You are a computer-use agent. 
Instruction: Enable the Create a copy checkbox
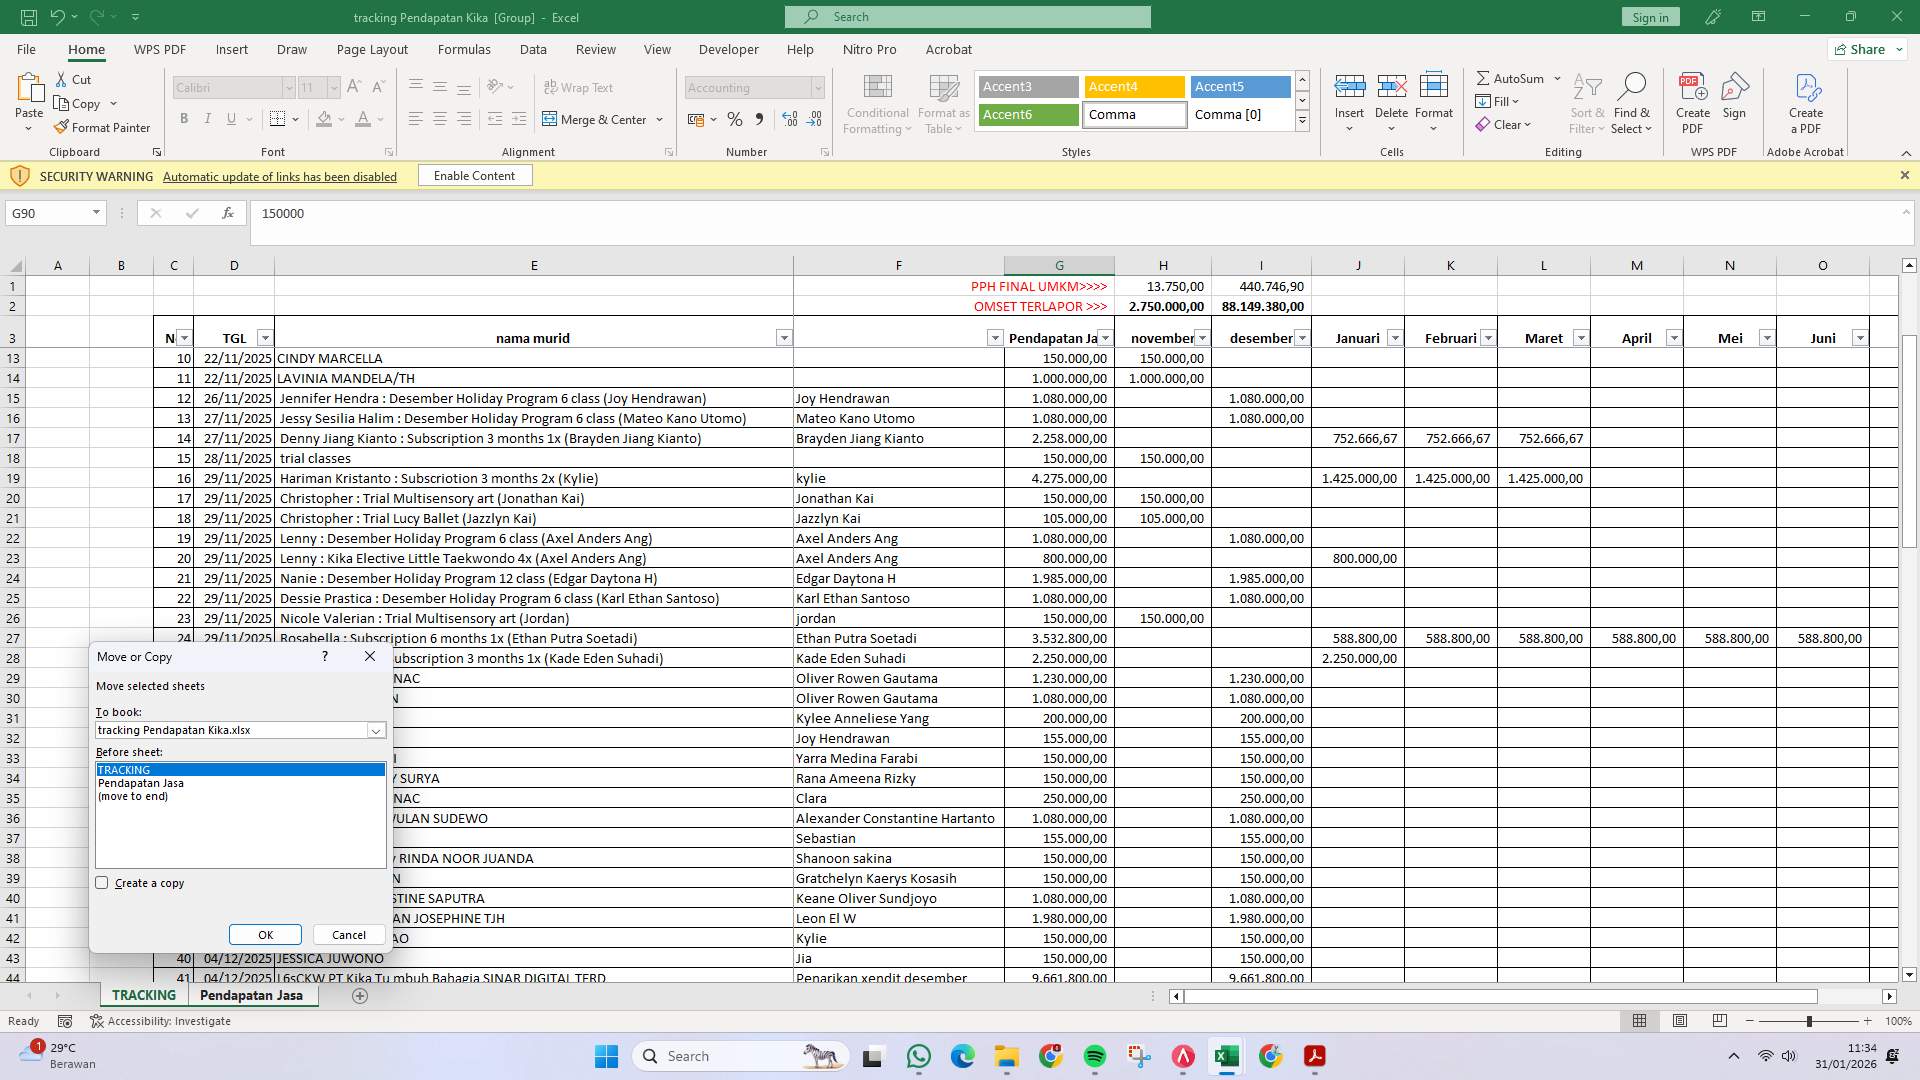click(102, 882)
